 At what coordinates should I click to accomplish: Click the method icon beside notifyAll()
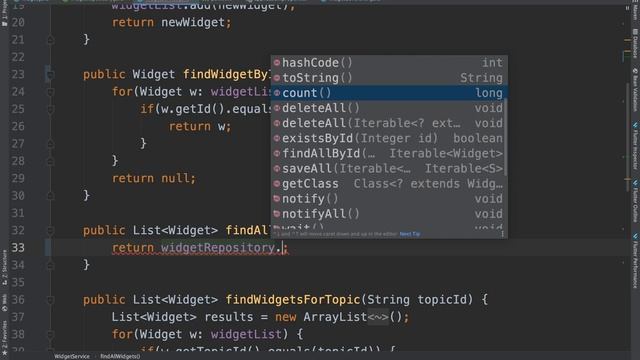(277, 213)
